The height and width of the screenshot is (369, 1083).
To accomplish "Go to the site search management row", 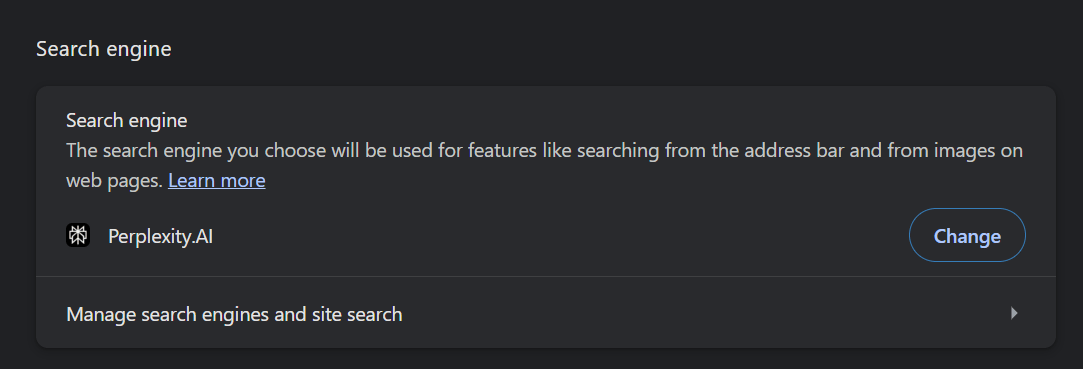I will coord(546,314).
